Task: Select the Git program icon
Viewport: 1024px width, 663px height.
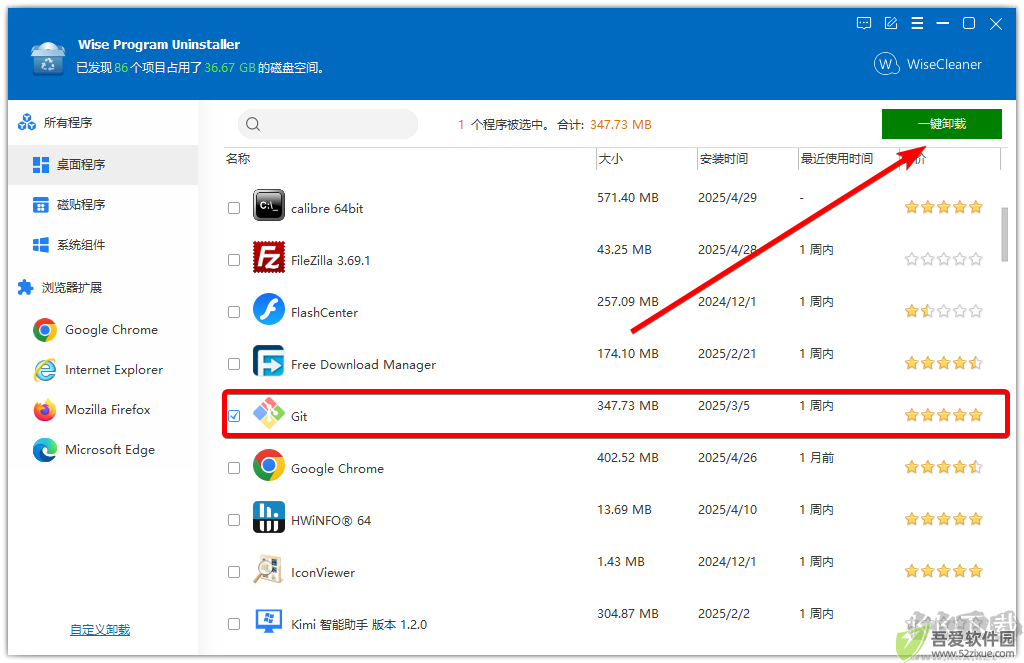Action: pyautogui.click(x=268, y=413)
